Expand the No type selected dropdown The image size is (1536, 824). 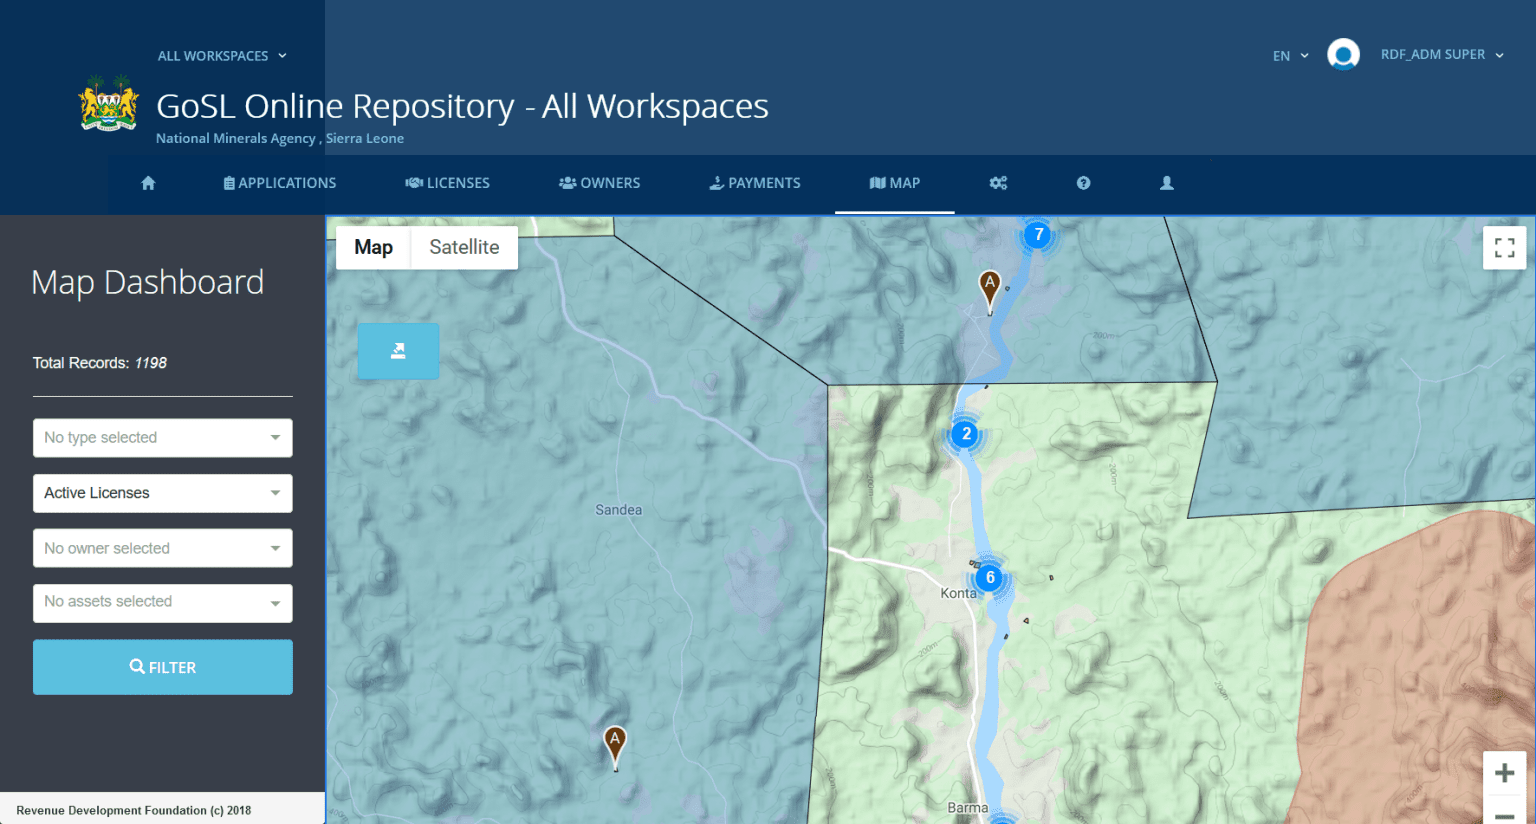[x=163, y=438]
